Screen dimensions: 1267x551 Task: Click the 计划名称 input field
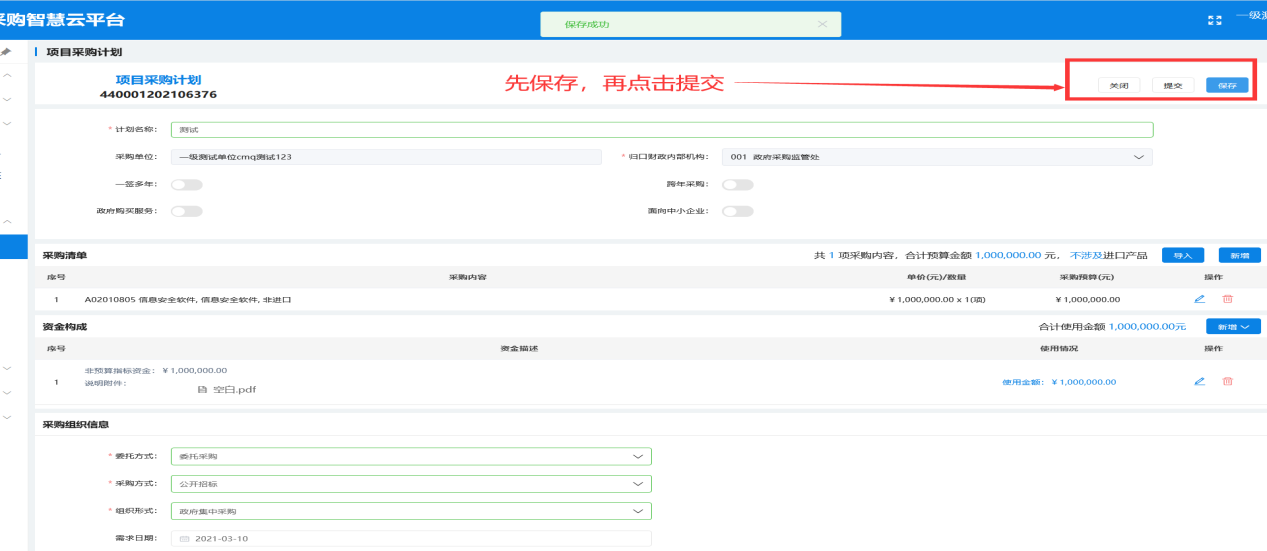[x=661, y=130]
